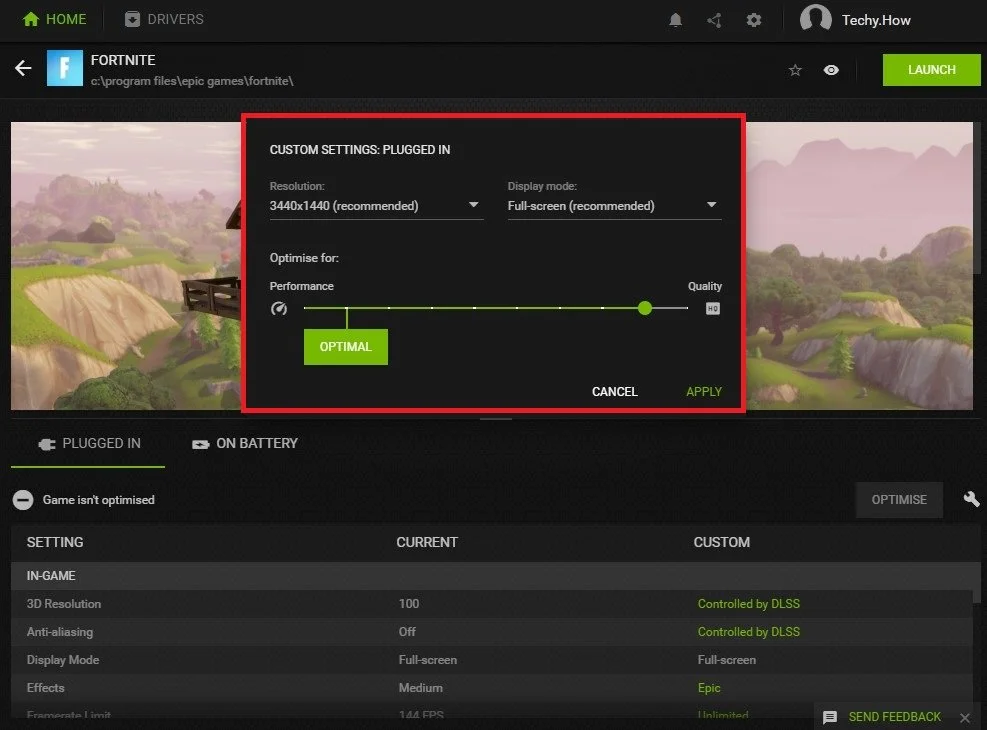This screenshot has width=987, height=730.
Task: Click the Effects setting row
Action: (492, 688)
